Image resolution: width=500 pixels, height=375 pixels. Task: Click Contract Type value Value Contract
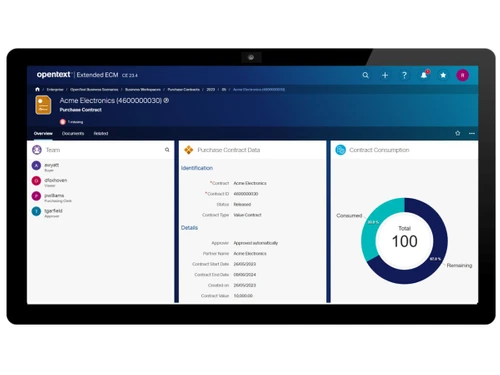coord(247,215)
